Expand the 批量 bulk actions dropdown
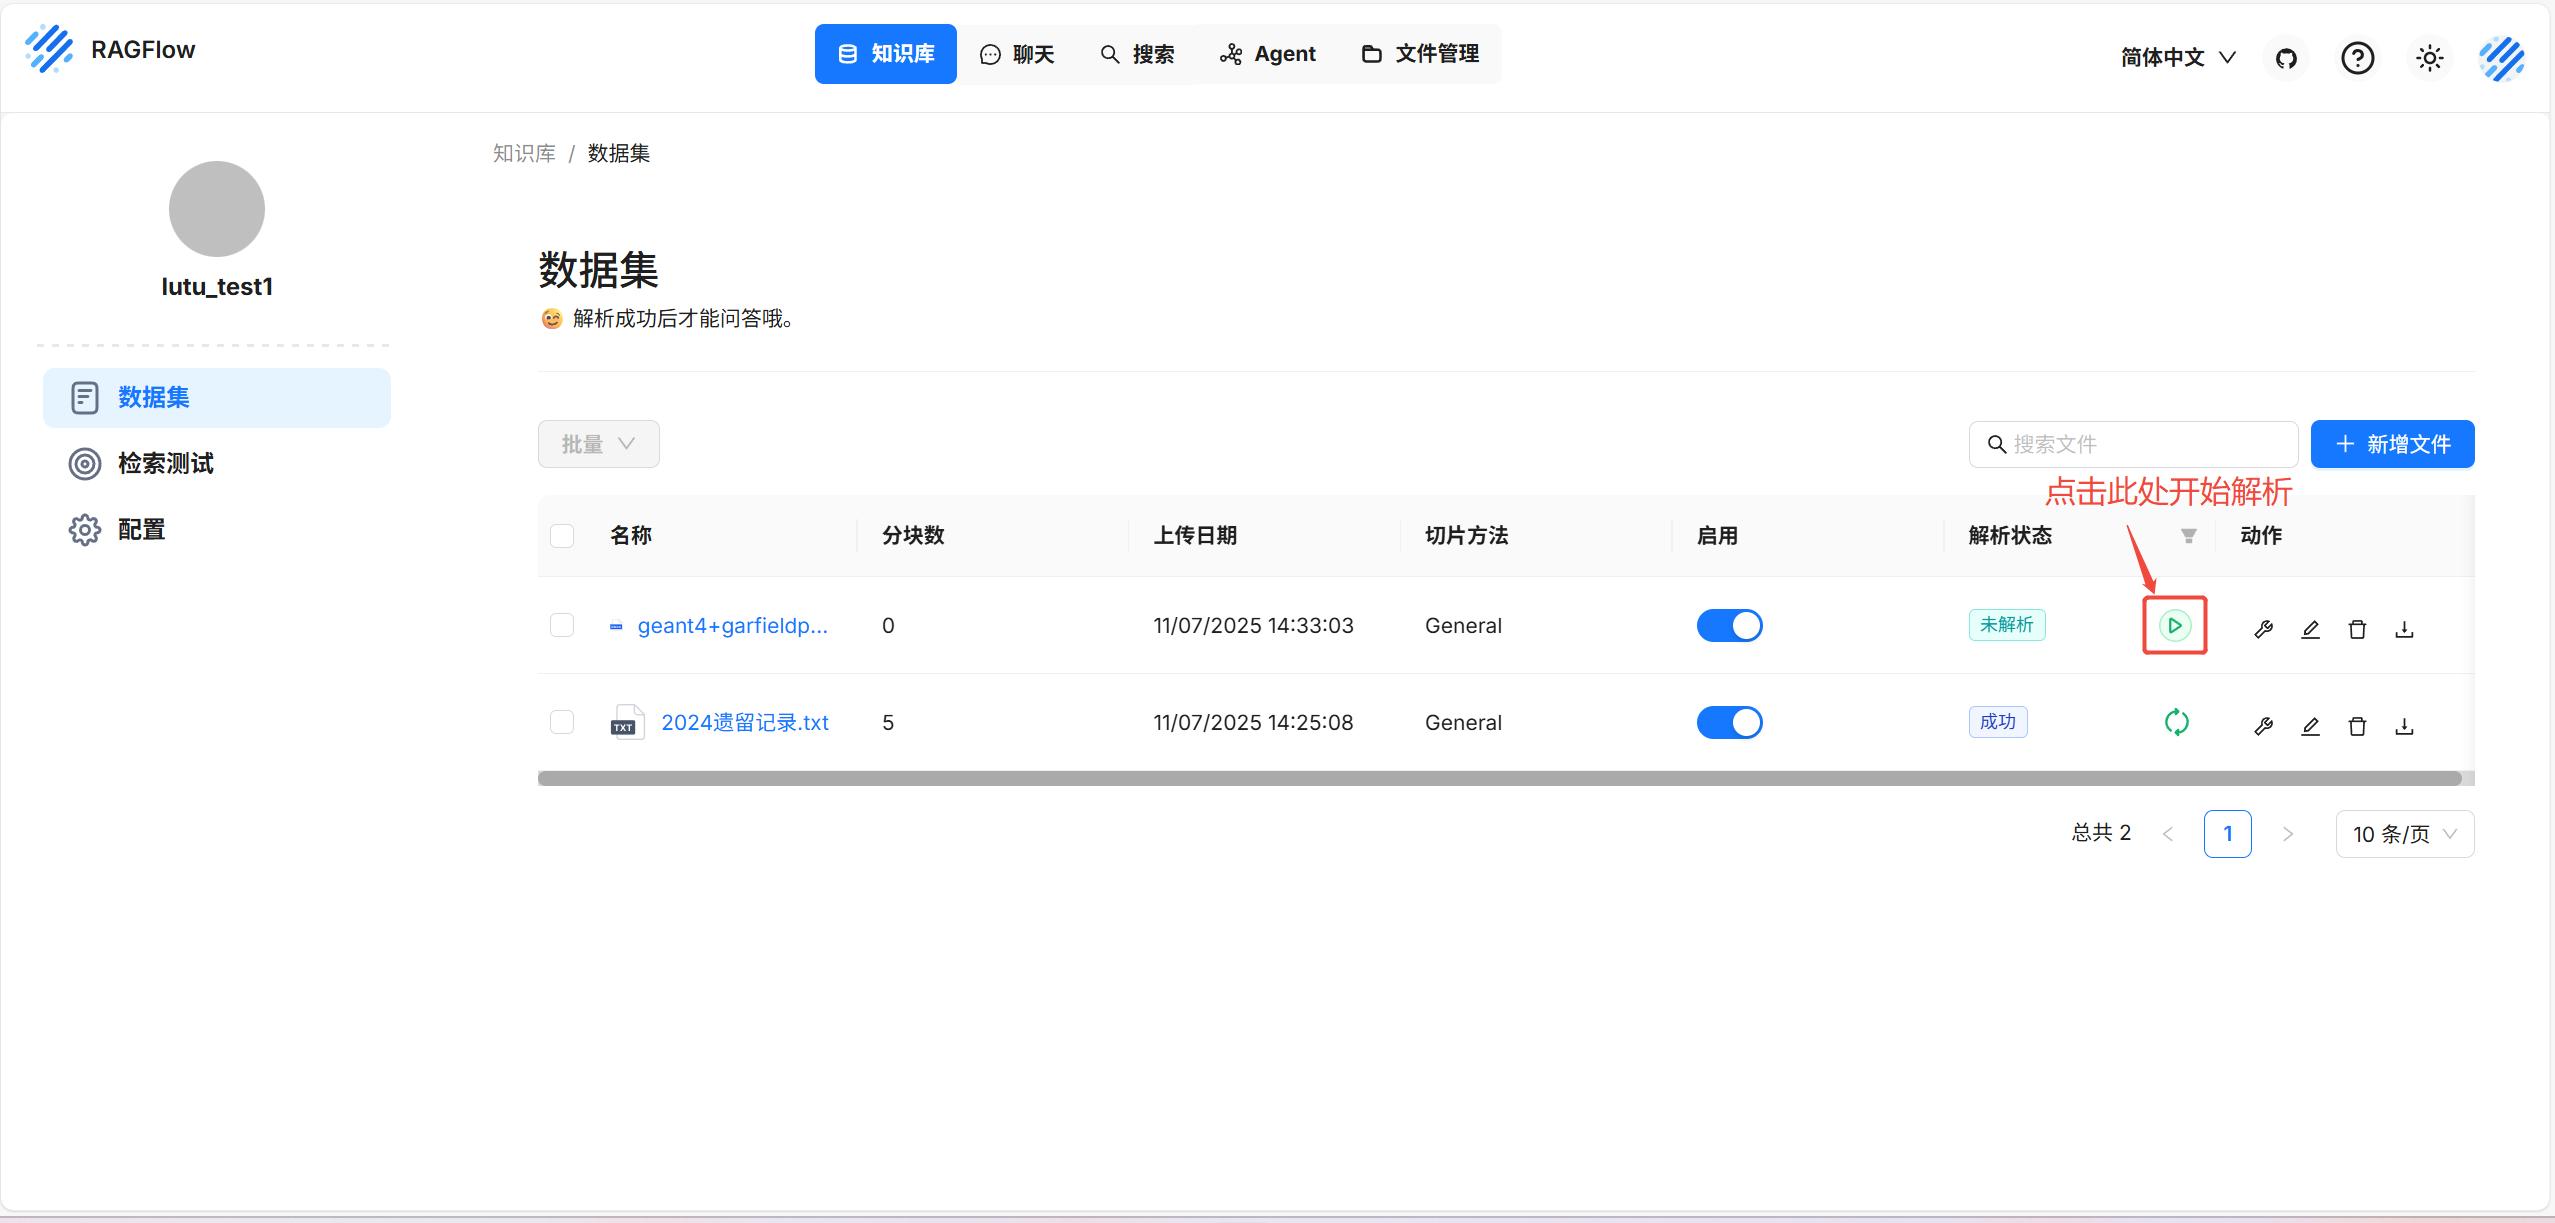Viewport: 2555px width, 1223px height. (598, 444)
